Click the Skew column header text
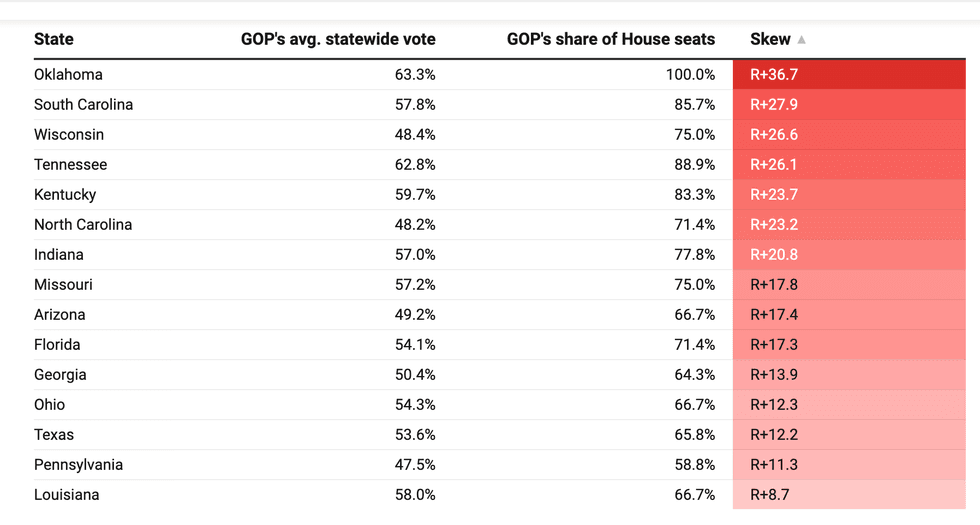Image resolution: width=980 pixels, height=525 pixels. pyautogui.click(x=770, y=39)
